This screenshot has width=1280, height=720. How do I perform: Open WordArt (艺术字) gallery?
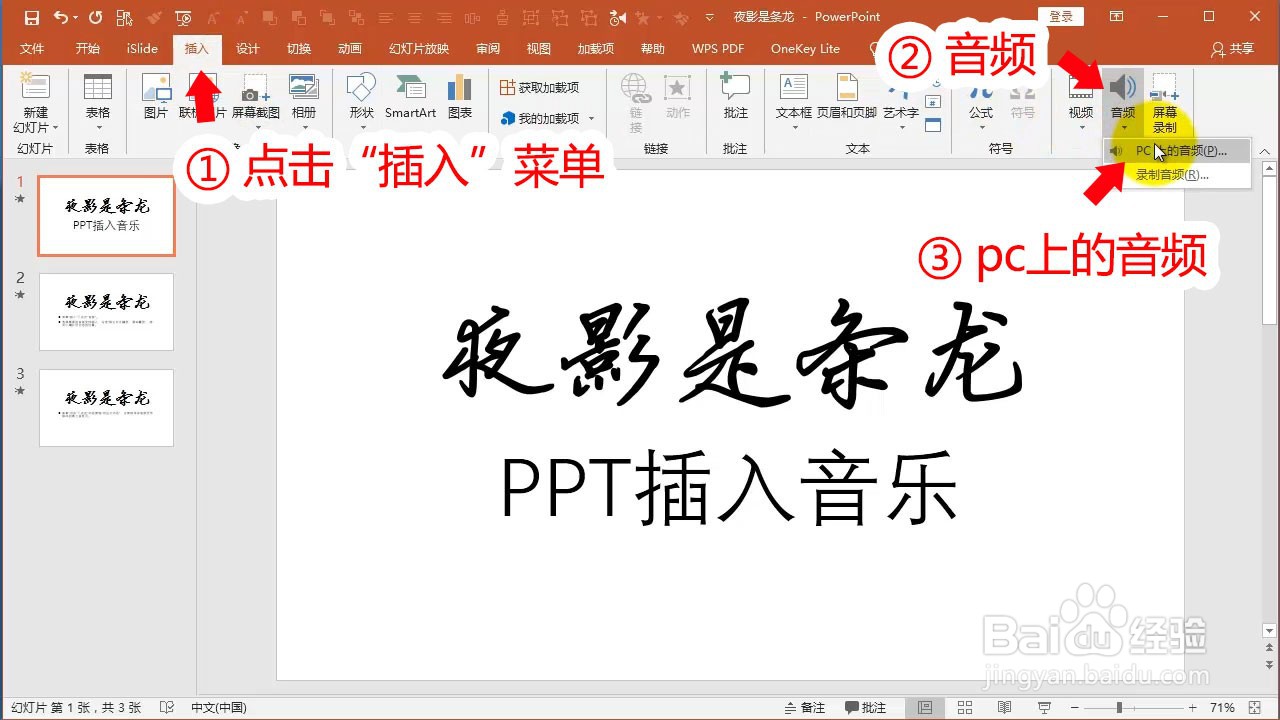pyautogui.click(x=901, y=103)
